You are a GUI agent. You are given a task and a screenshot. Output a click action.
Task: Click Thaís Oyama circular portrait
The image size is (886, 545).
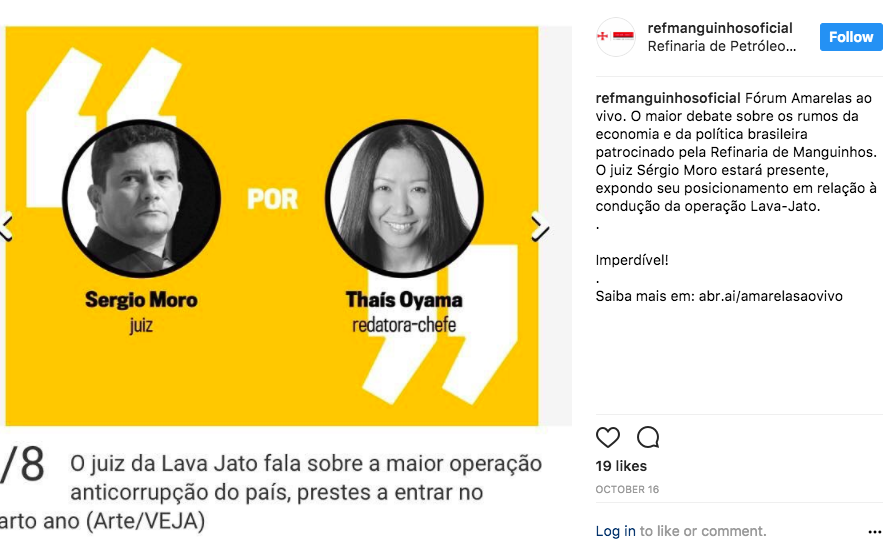click(x=403, y=198)
